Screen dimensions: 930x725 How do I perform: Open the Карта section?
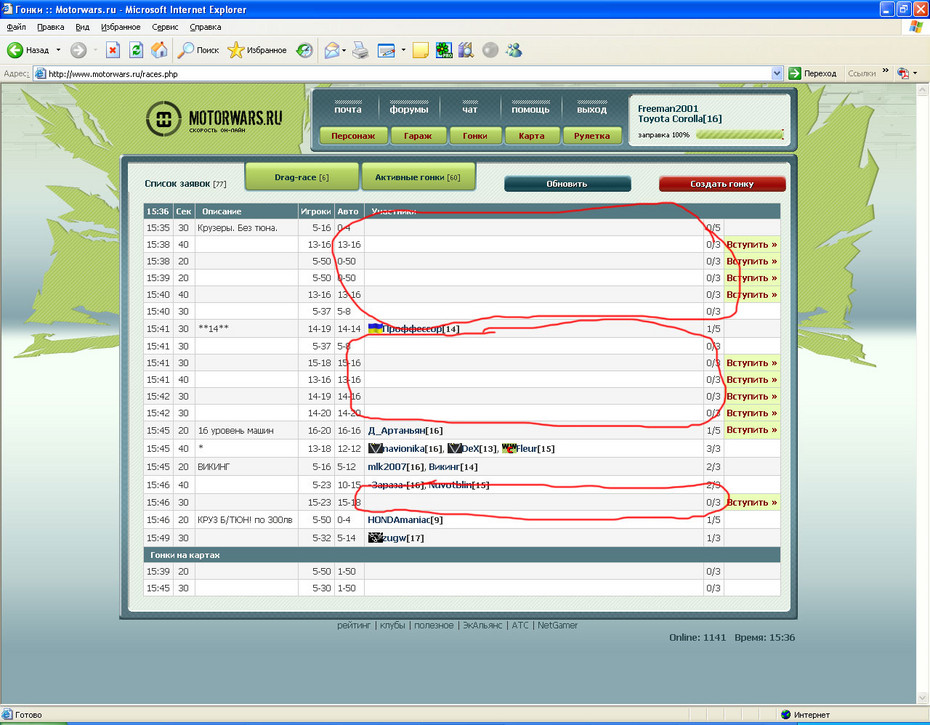point(531,136)
